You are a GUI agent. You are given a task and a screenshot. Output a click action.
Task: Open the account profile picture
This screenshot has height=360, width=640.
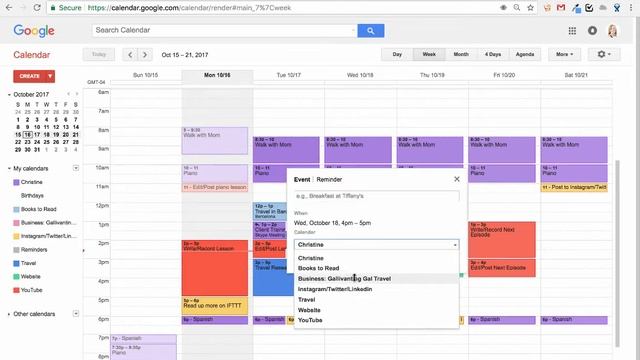click(x=613, y=31)
